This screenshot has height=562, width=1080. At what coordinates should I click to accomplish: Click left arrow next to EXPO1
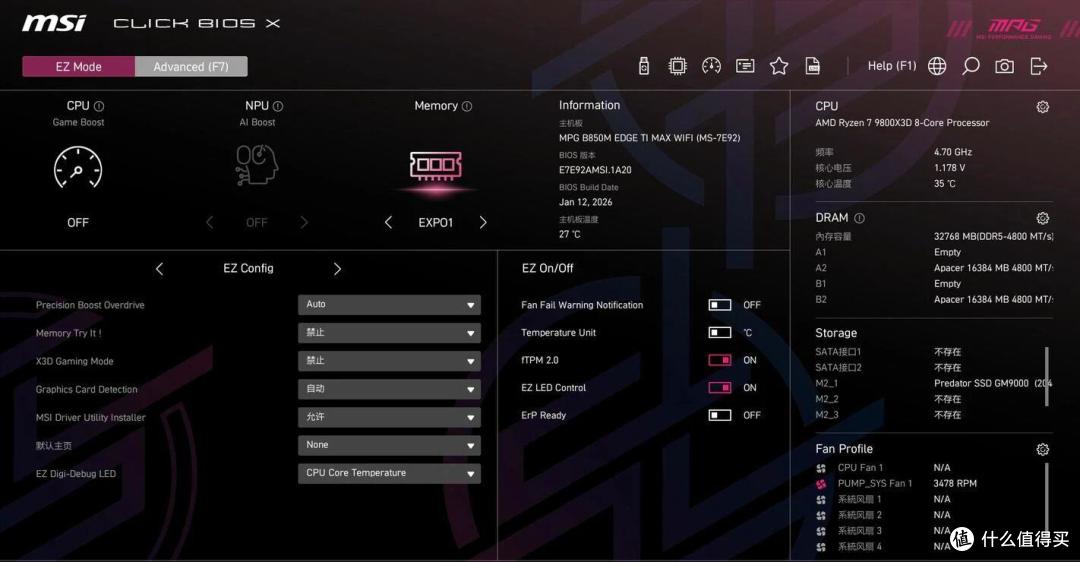(x=388, y=222)
